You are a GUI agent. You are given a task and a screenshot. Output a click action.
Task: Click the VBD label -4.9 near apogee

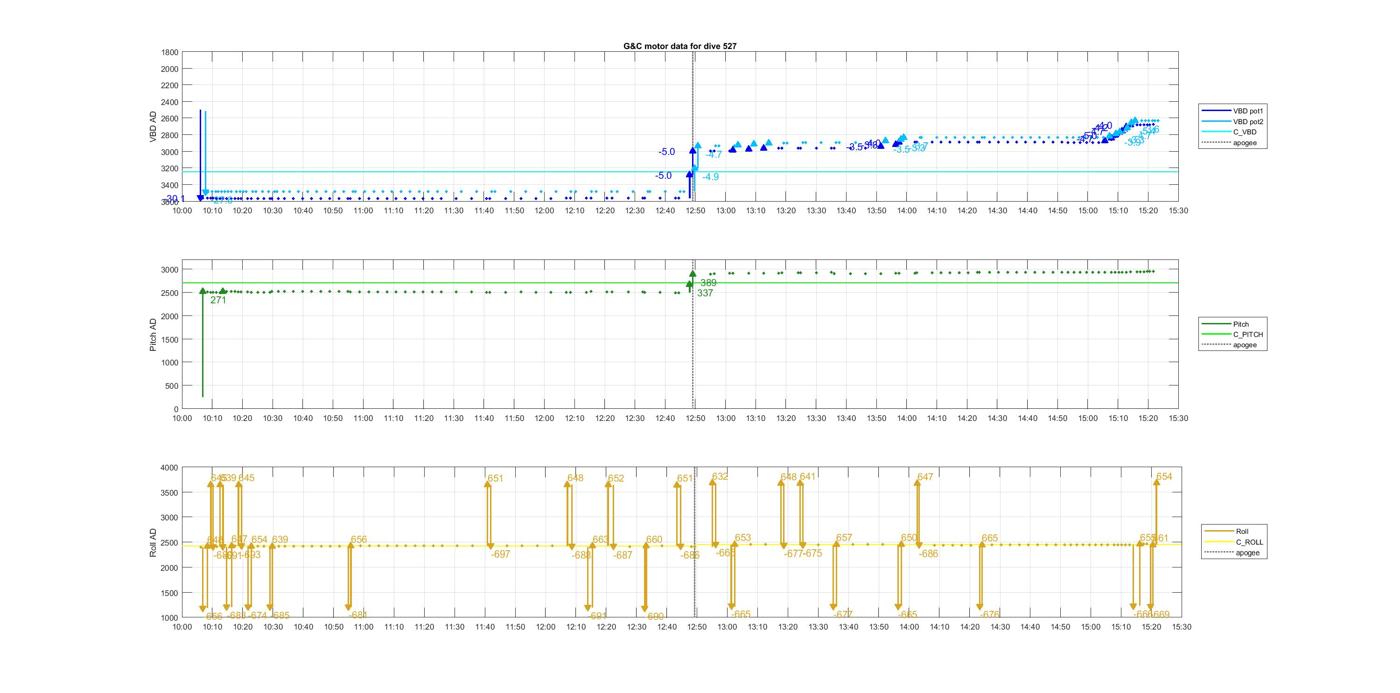pyautogui.click(x=710, y=177)
